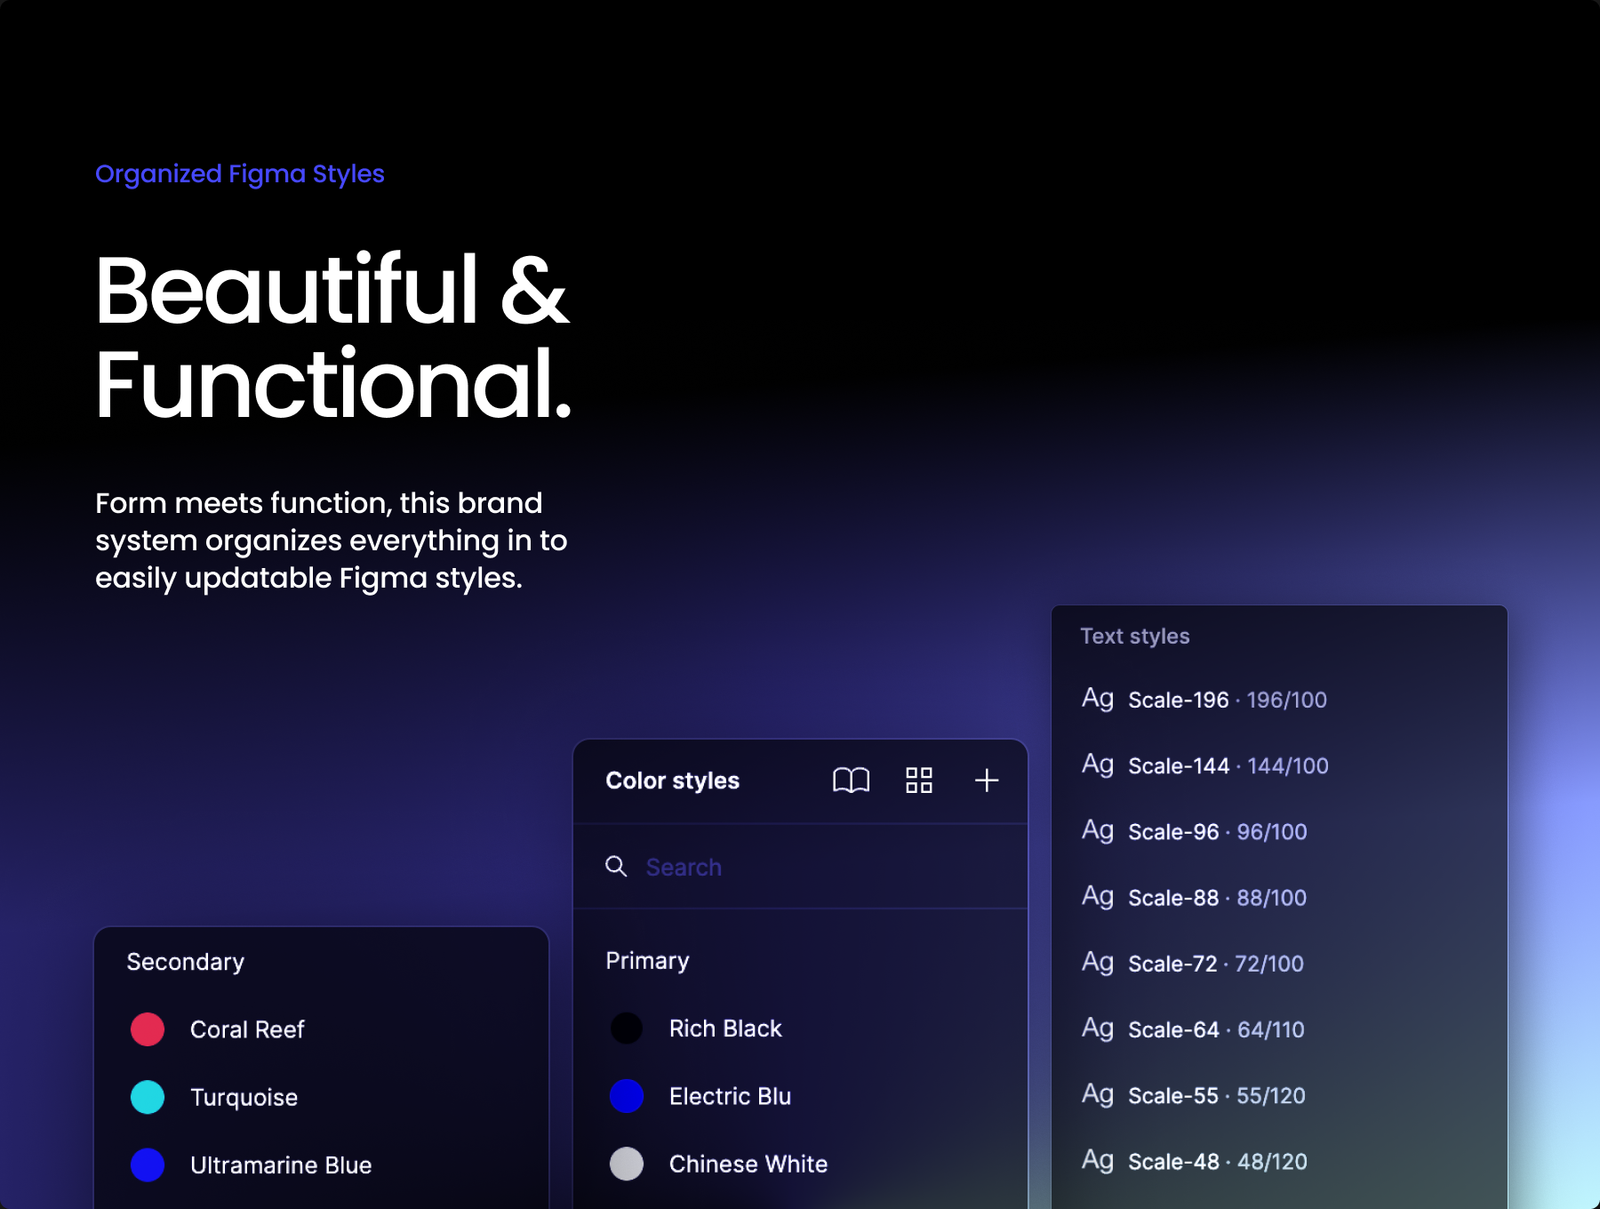1600x1209 pixels.
Task: Switch to grid view in Color styles
Action: (x=919, y=781)
